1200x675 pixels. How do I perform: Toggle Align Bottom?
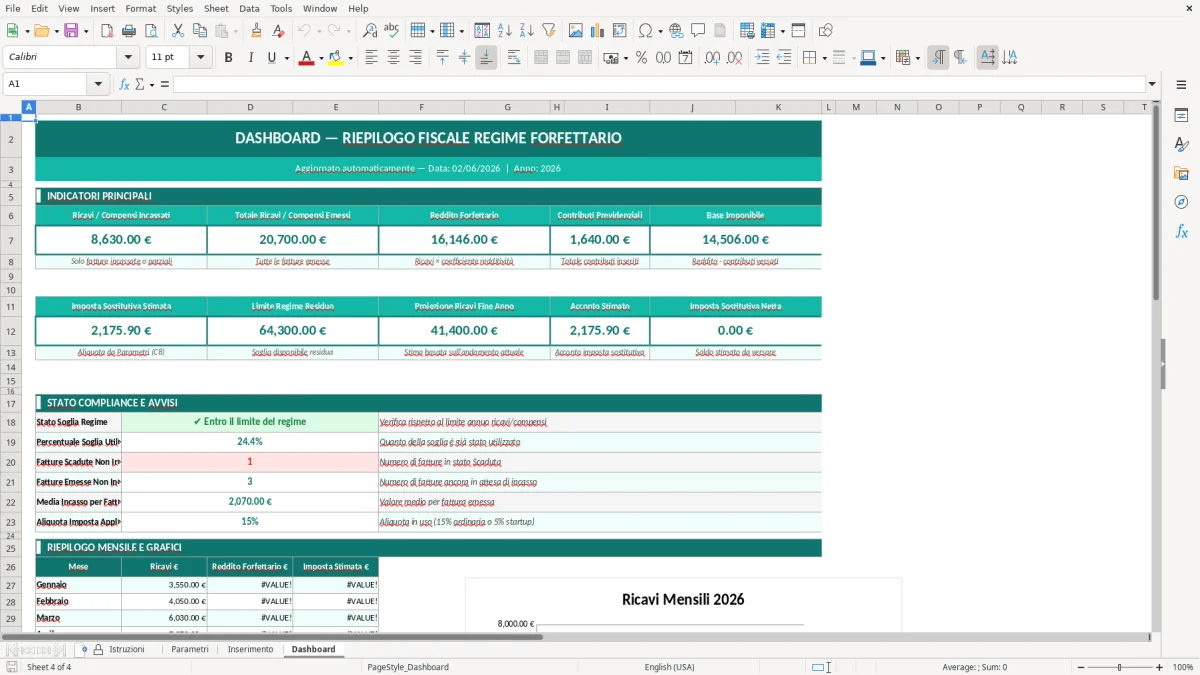(x=486, y=58)
